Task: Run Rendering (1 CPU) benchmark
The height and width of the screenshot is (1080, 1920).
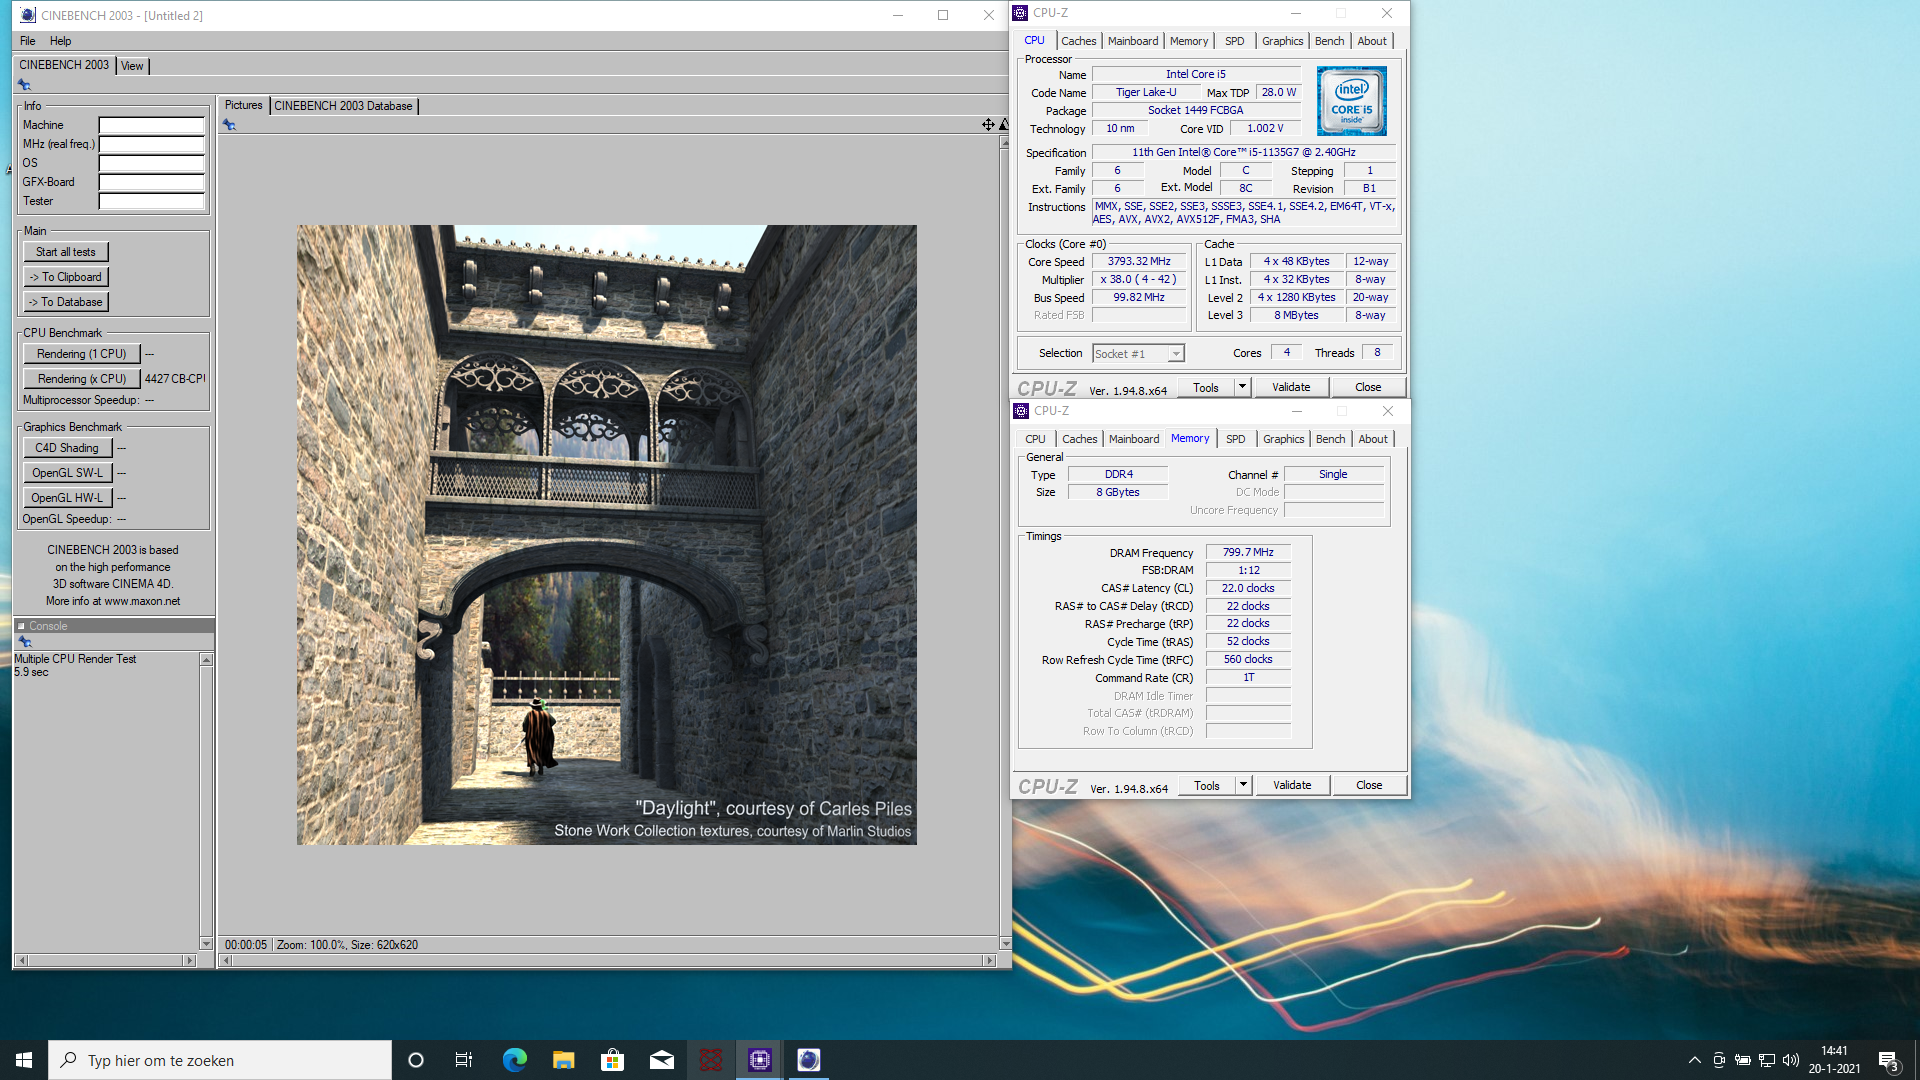Action: tap(81, 354)
